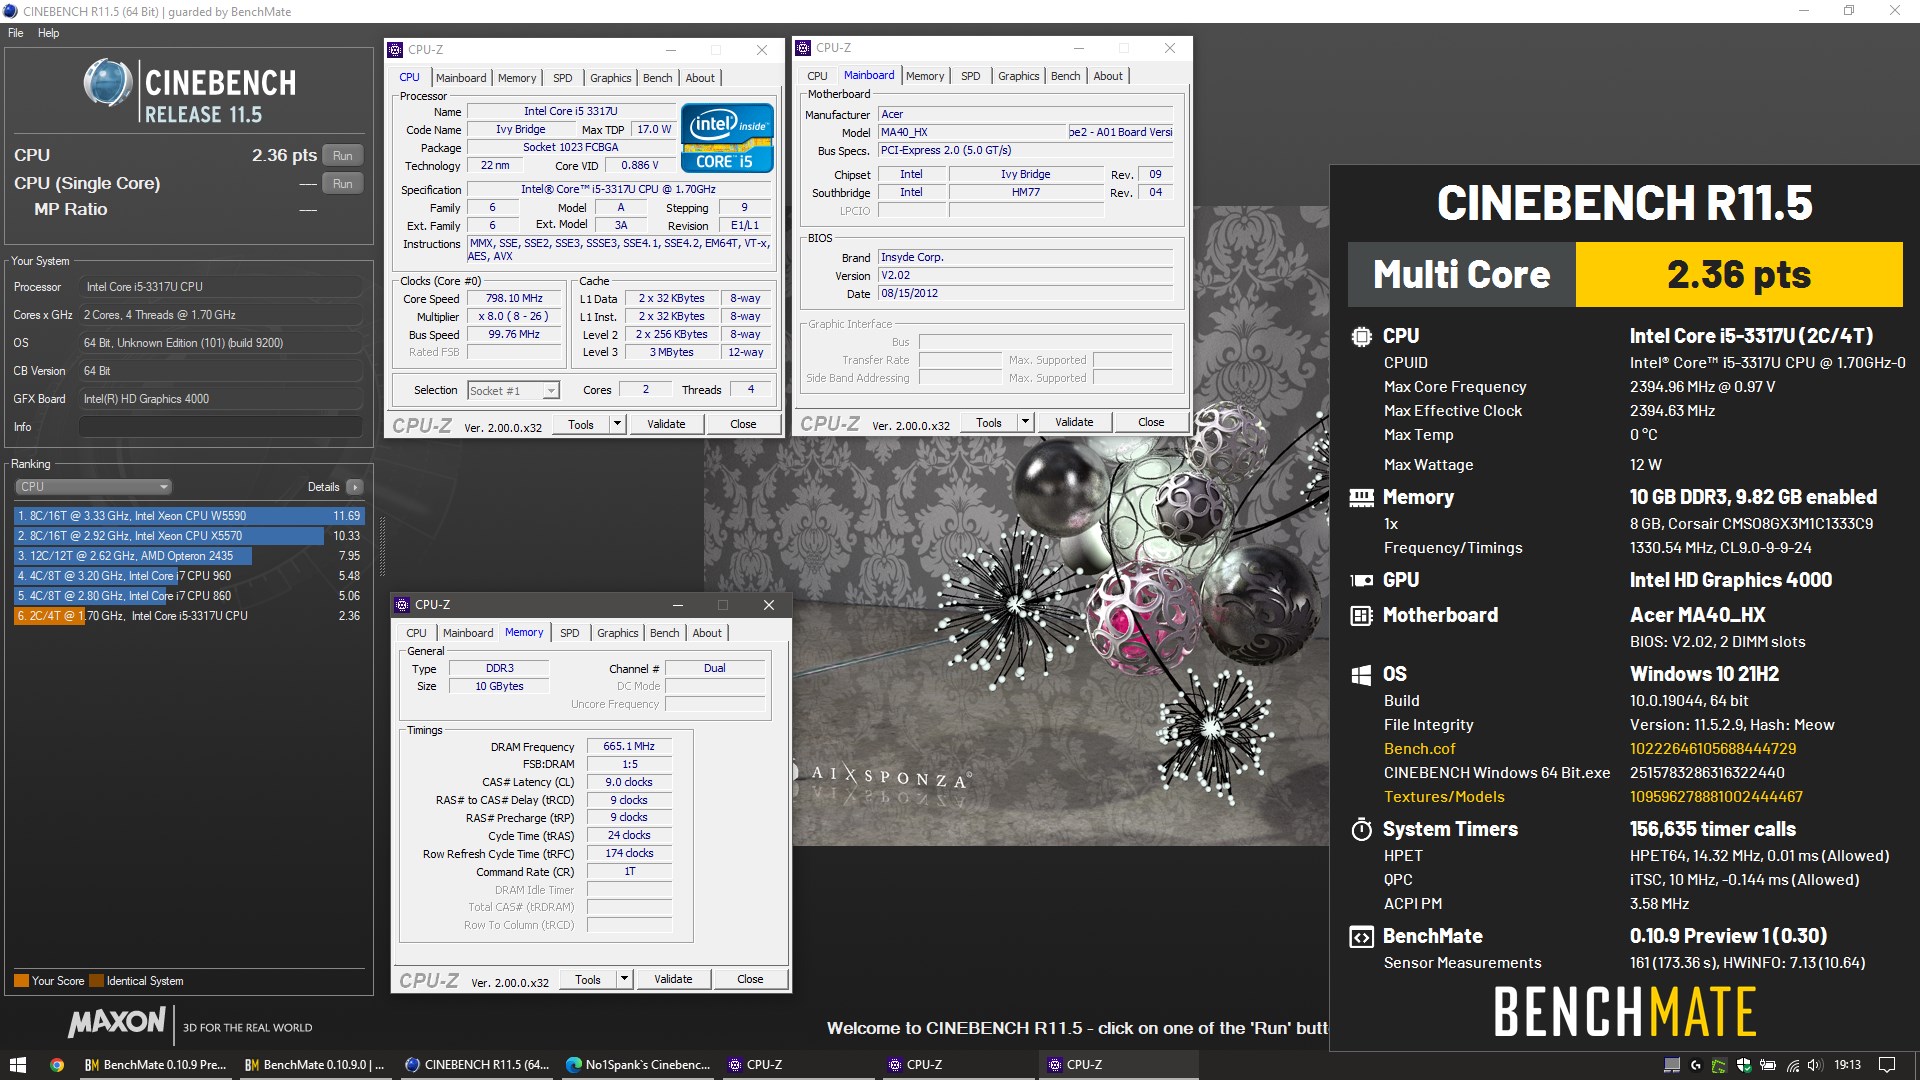Click the Your Score orange swatch

(x=21, y=981)
